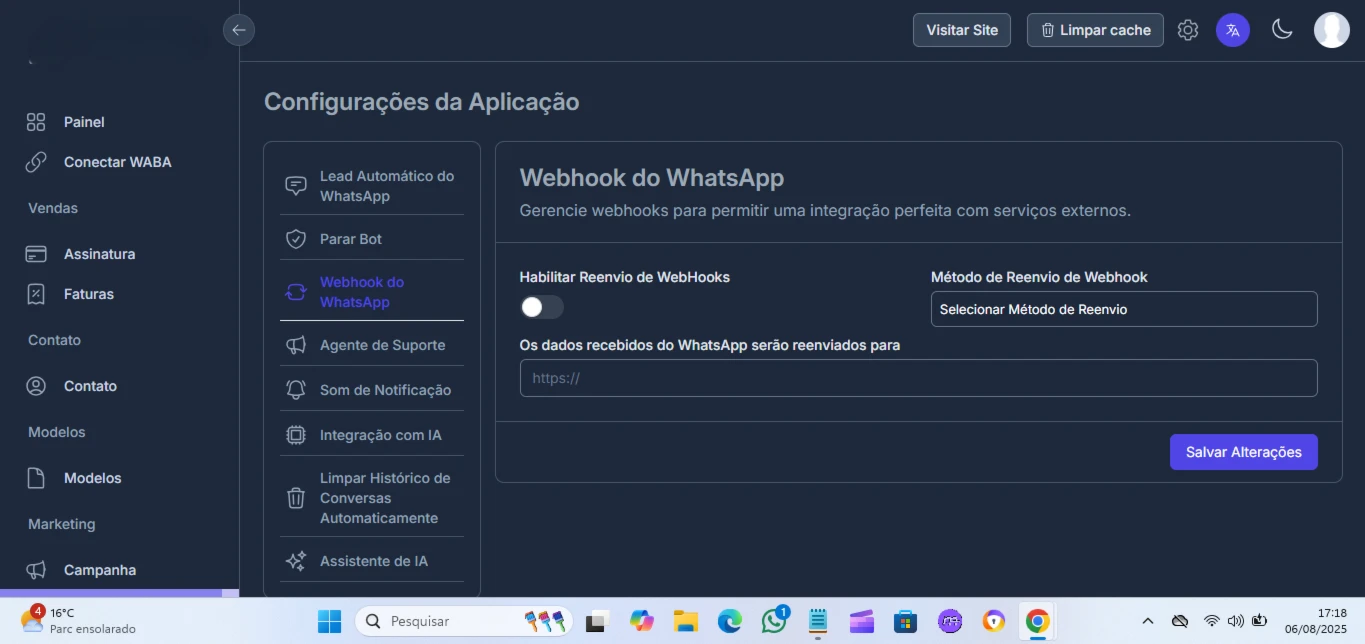Open the Wi-Fi network tray icon
Screen dimensions: 1365x644
(1211, 621)
